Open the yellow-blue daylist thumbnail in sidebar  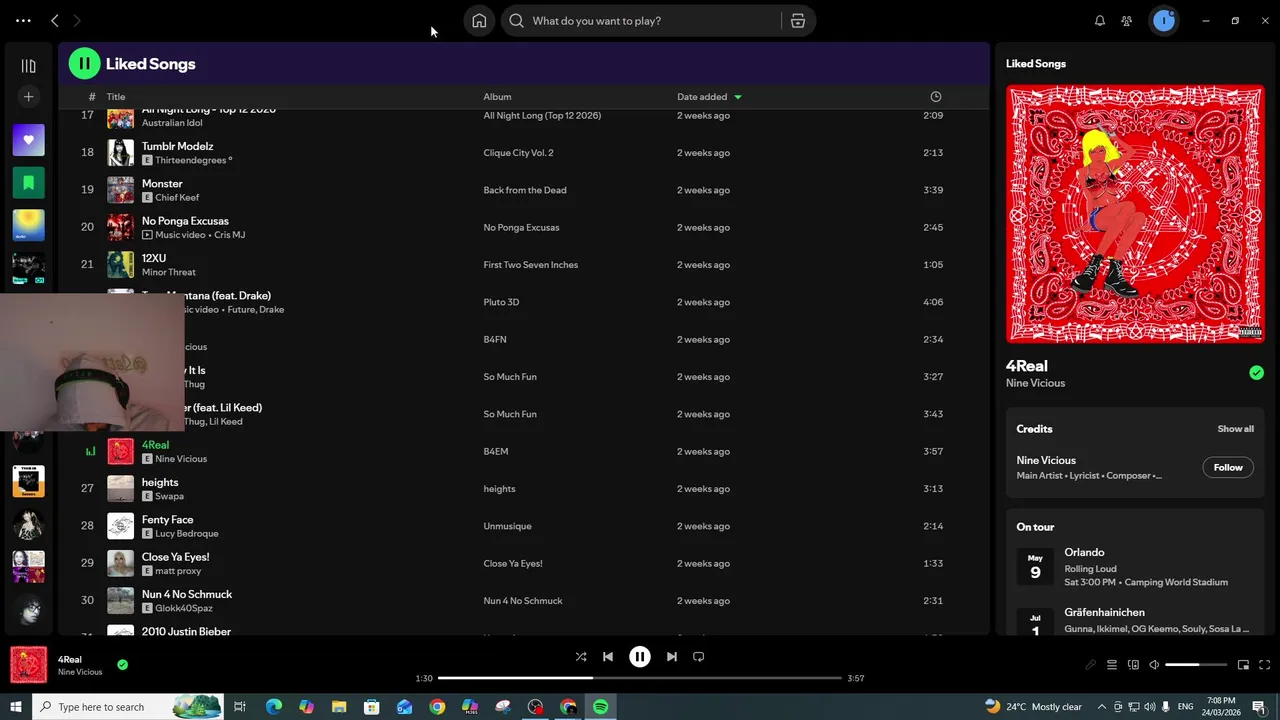28,225
